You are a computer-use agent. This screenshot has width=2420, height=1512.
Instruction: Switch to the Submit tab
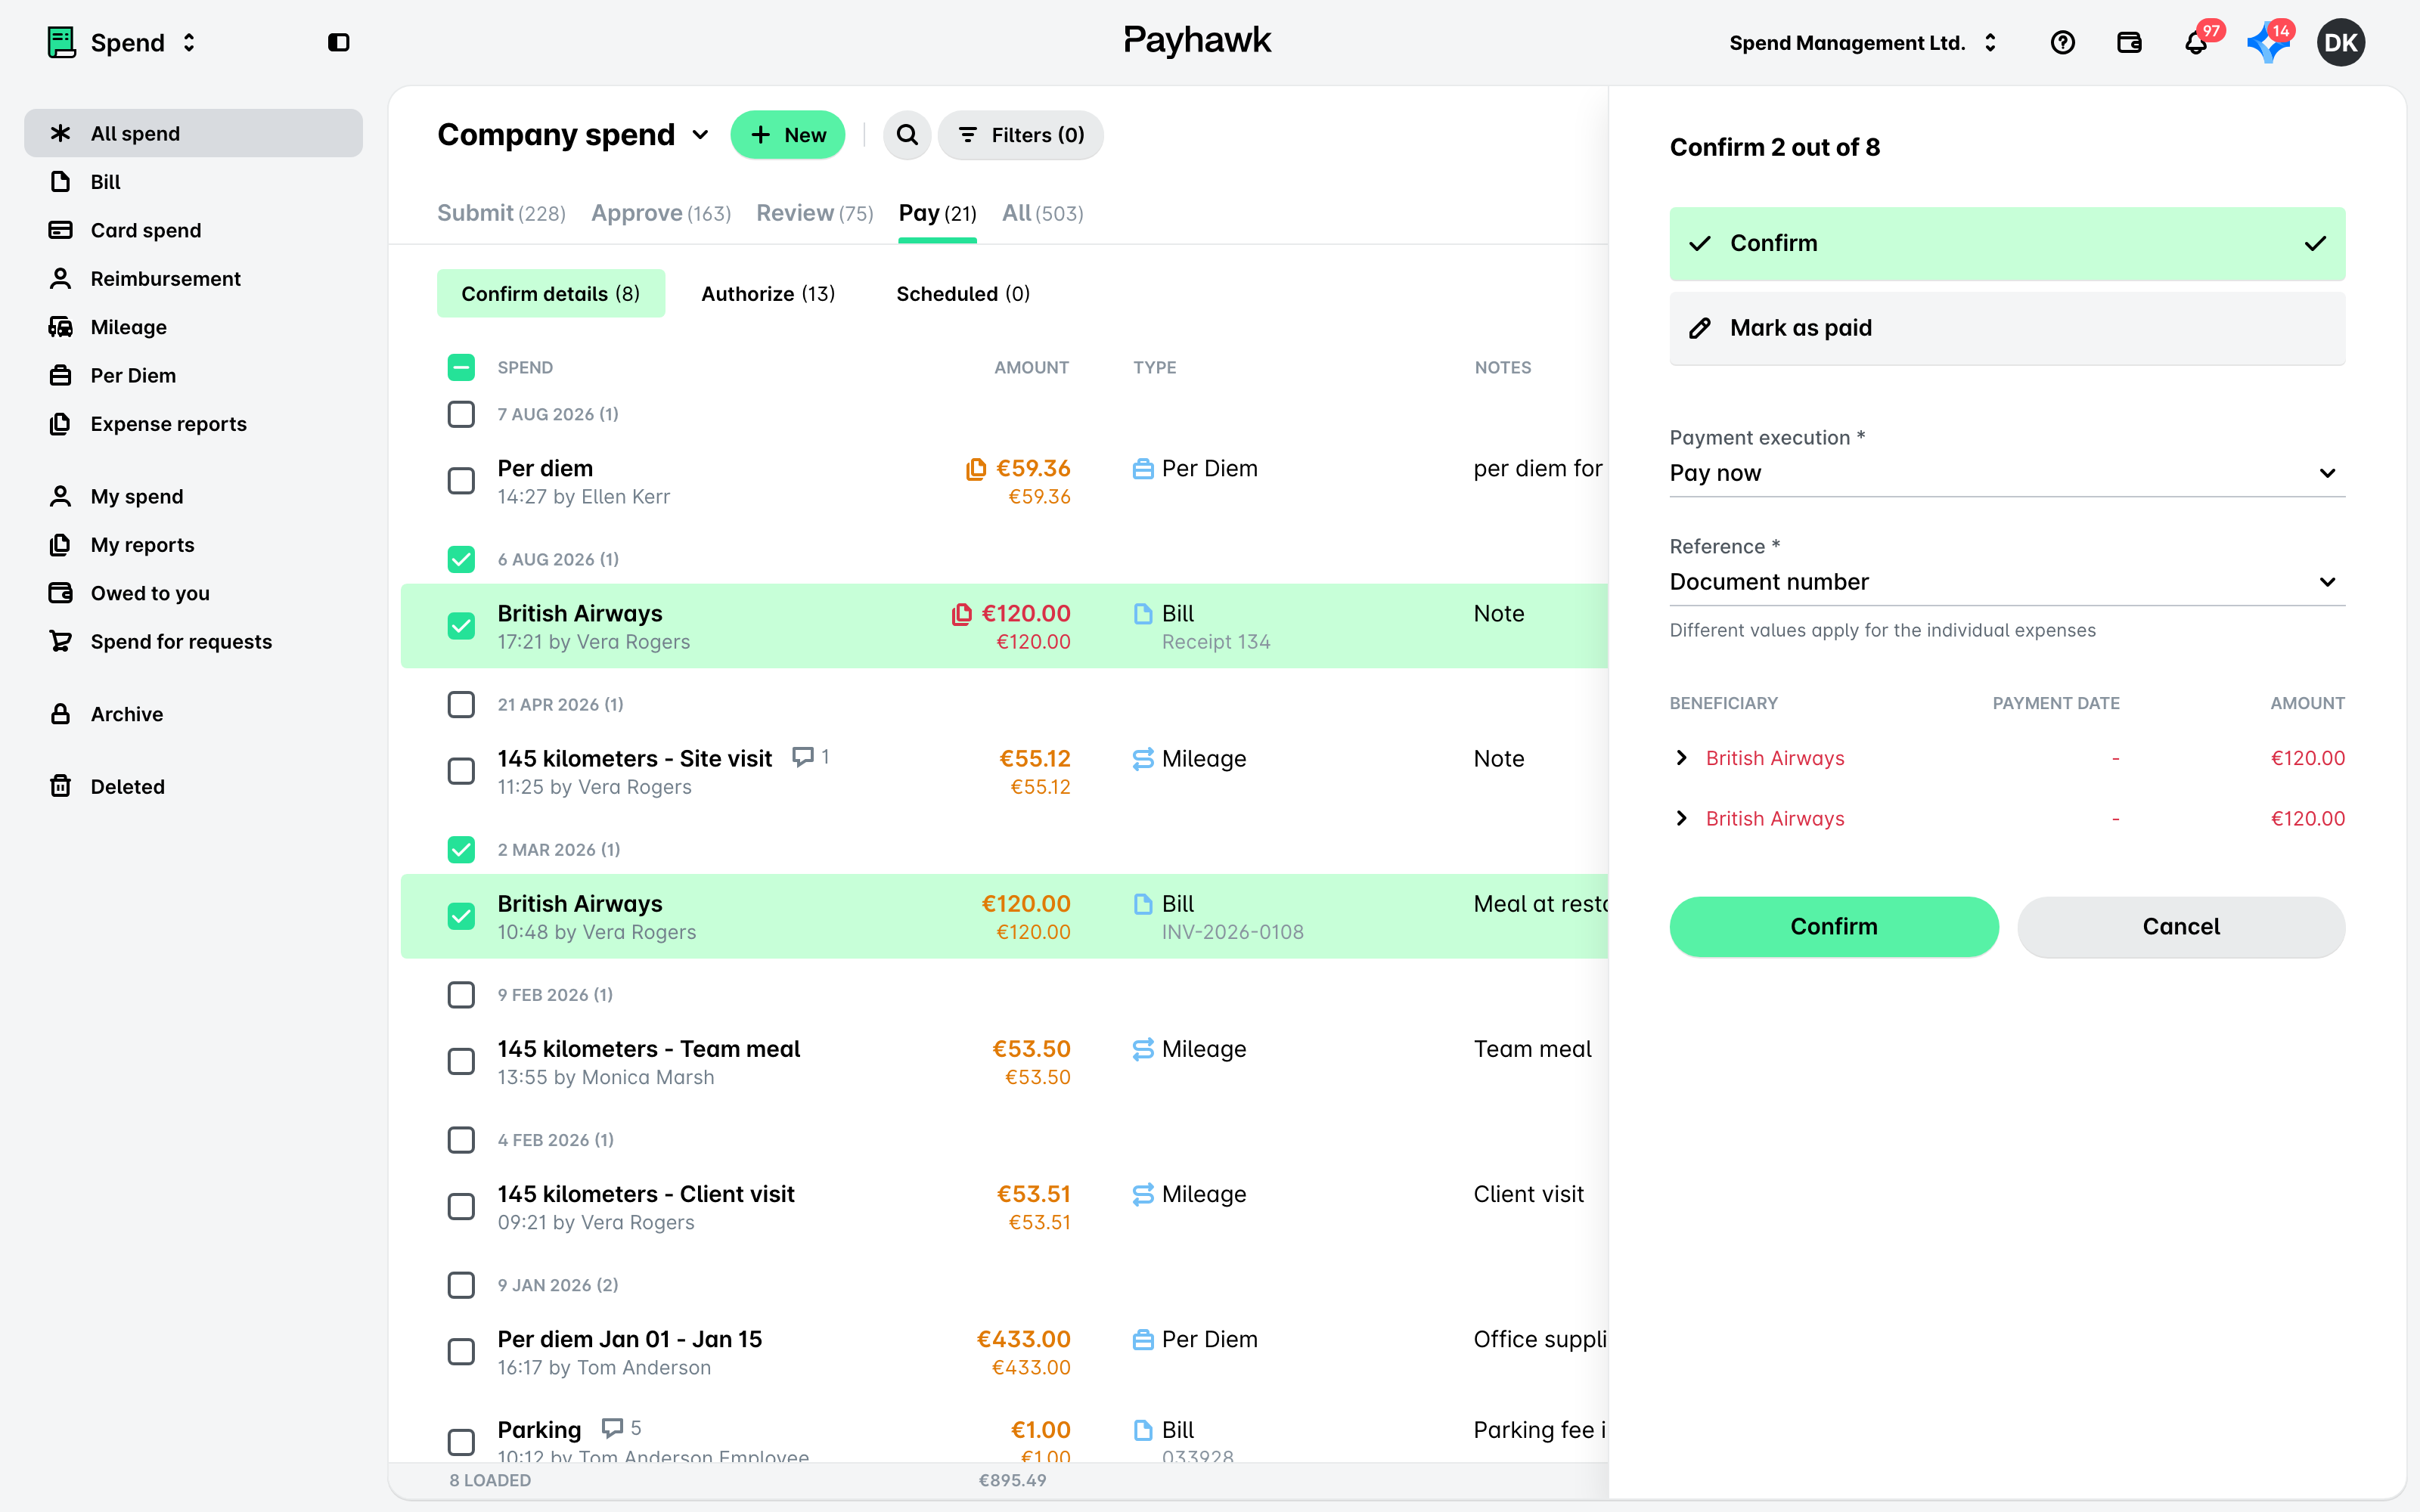(501, 213)
